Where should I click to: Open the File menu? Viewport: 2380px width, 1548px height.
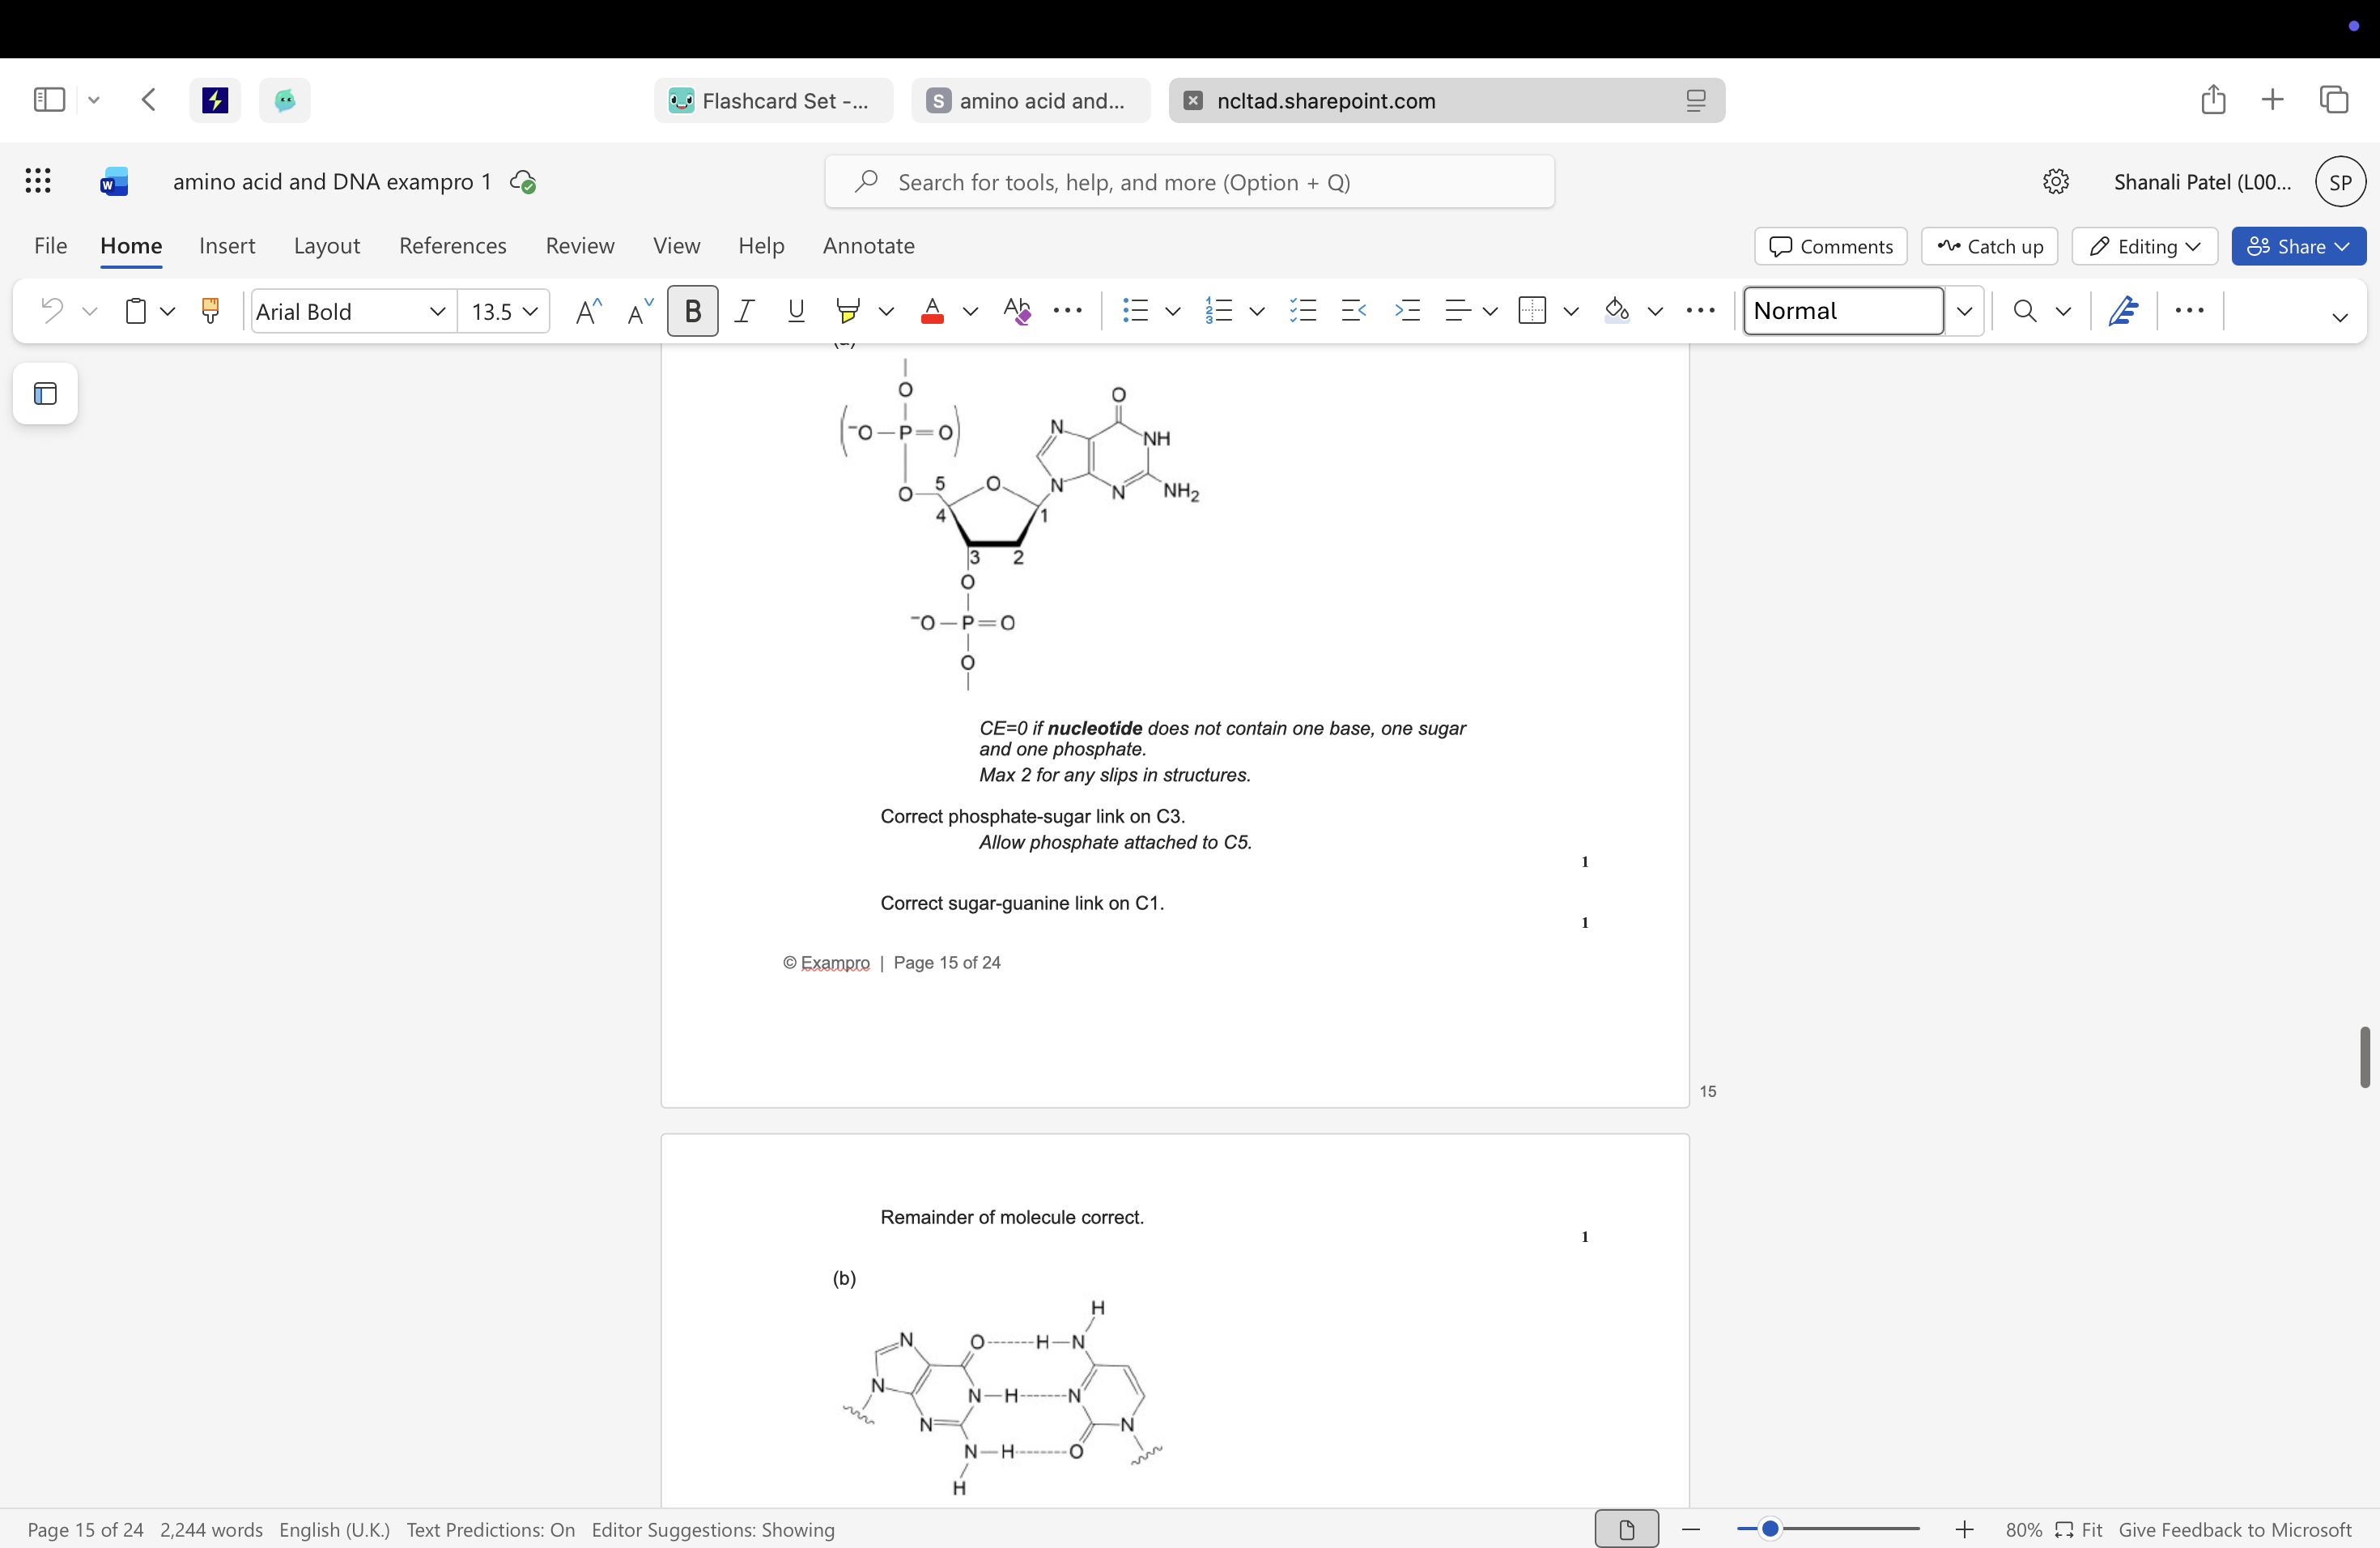pyautogui.click(x=51, y=245)
